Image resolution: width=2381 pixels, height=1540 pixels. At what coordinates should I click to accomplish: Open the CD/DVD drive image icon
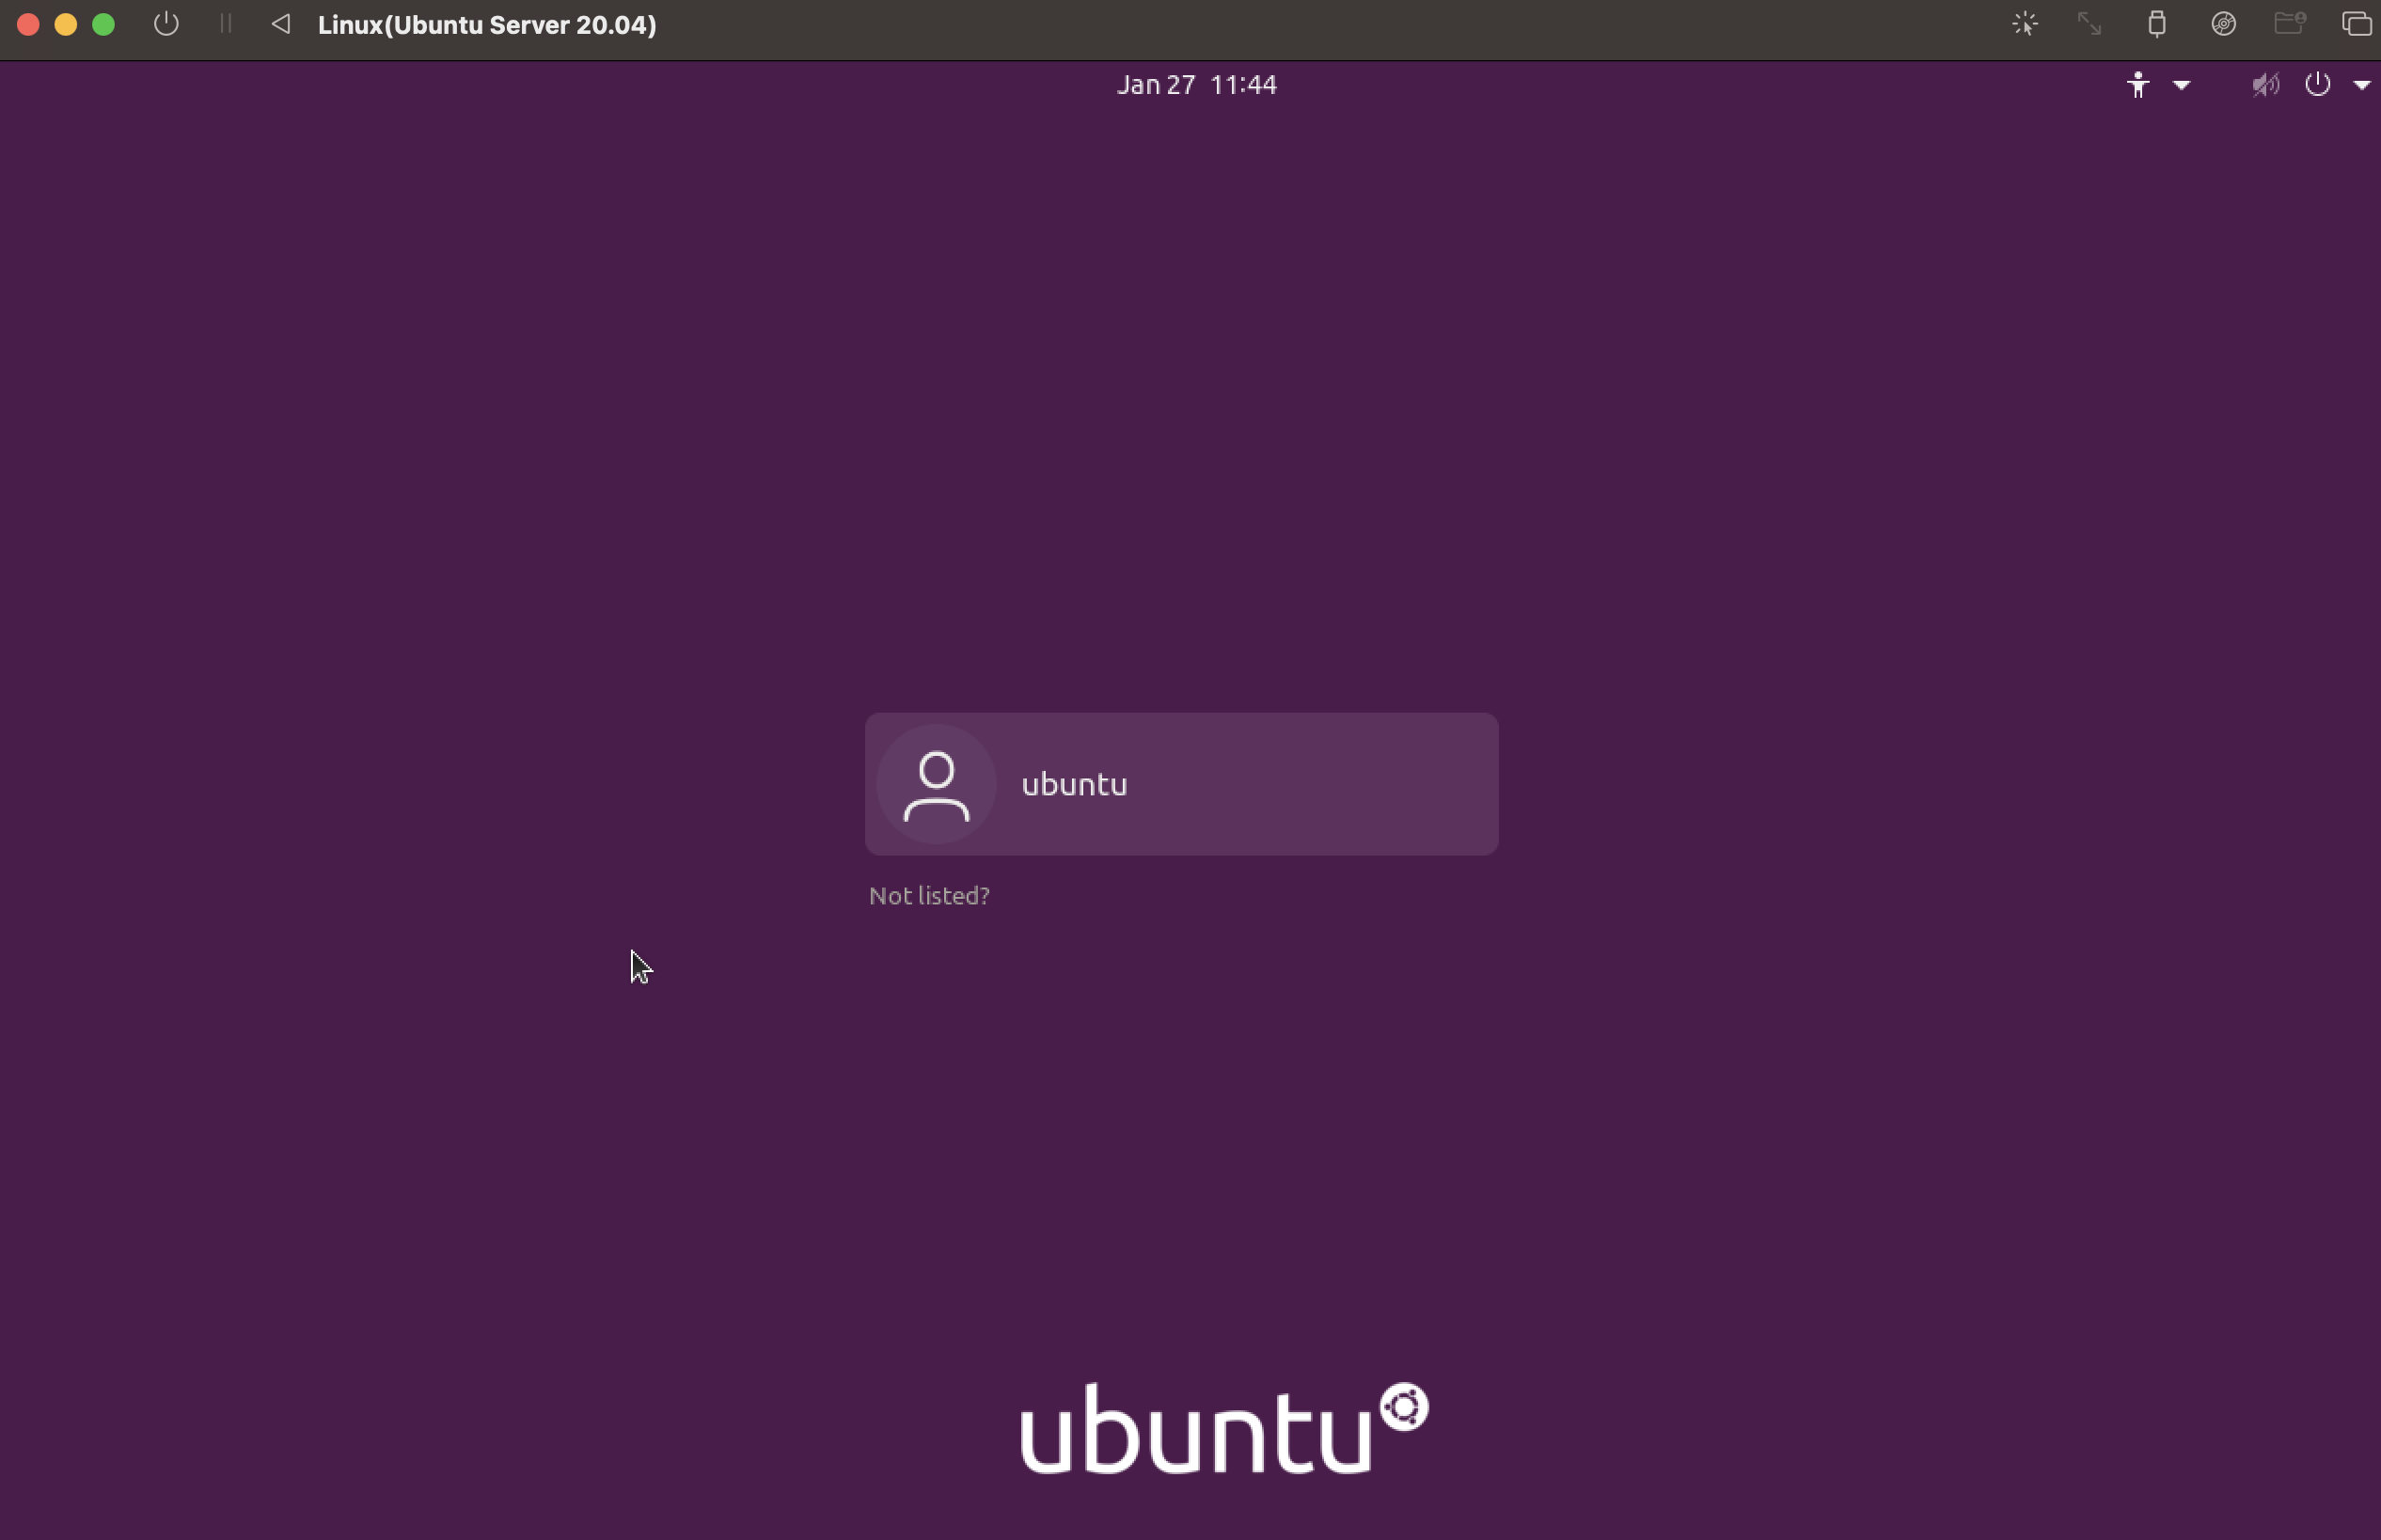[2223, 24]
